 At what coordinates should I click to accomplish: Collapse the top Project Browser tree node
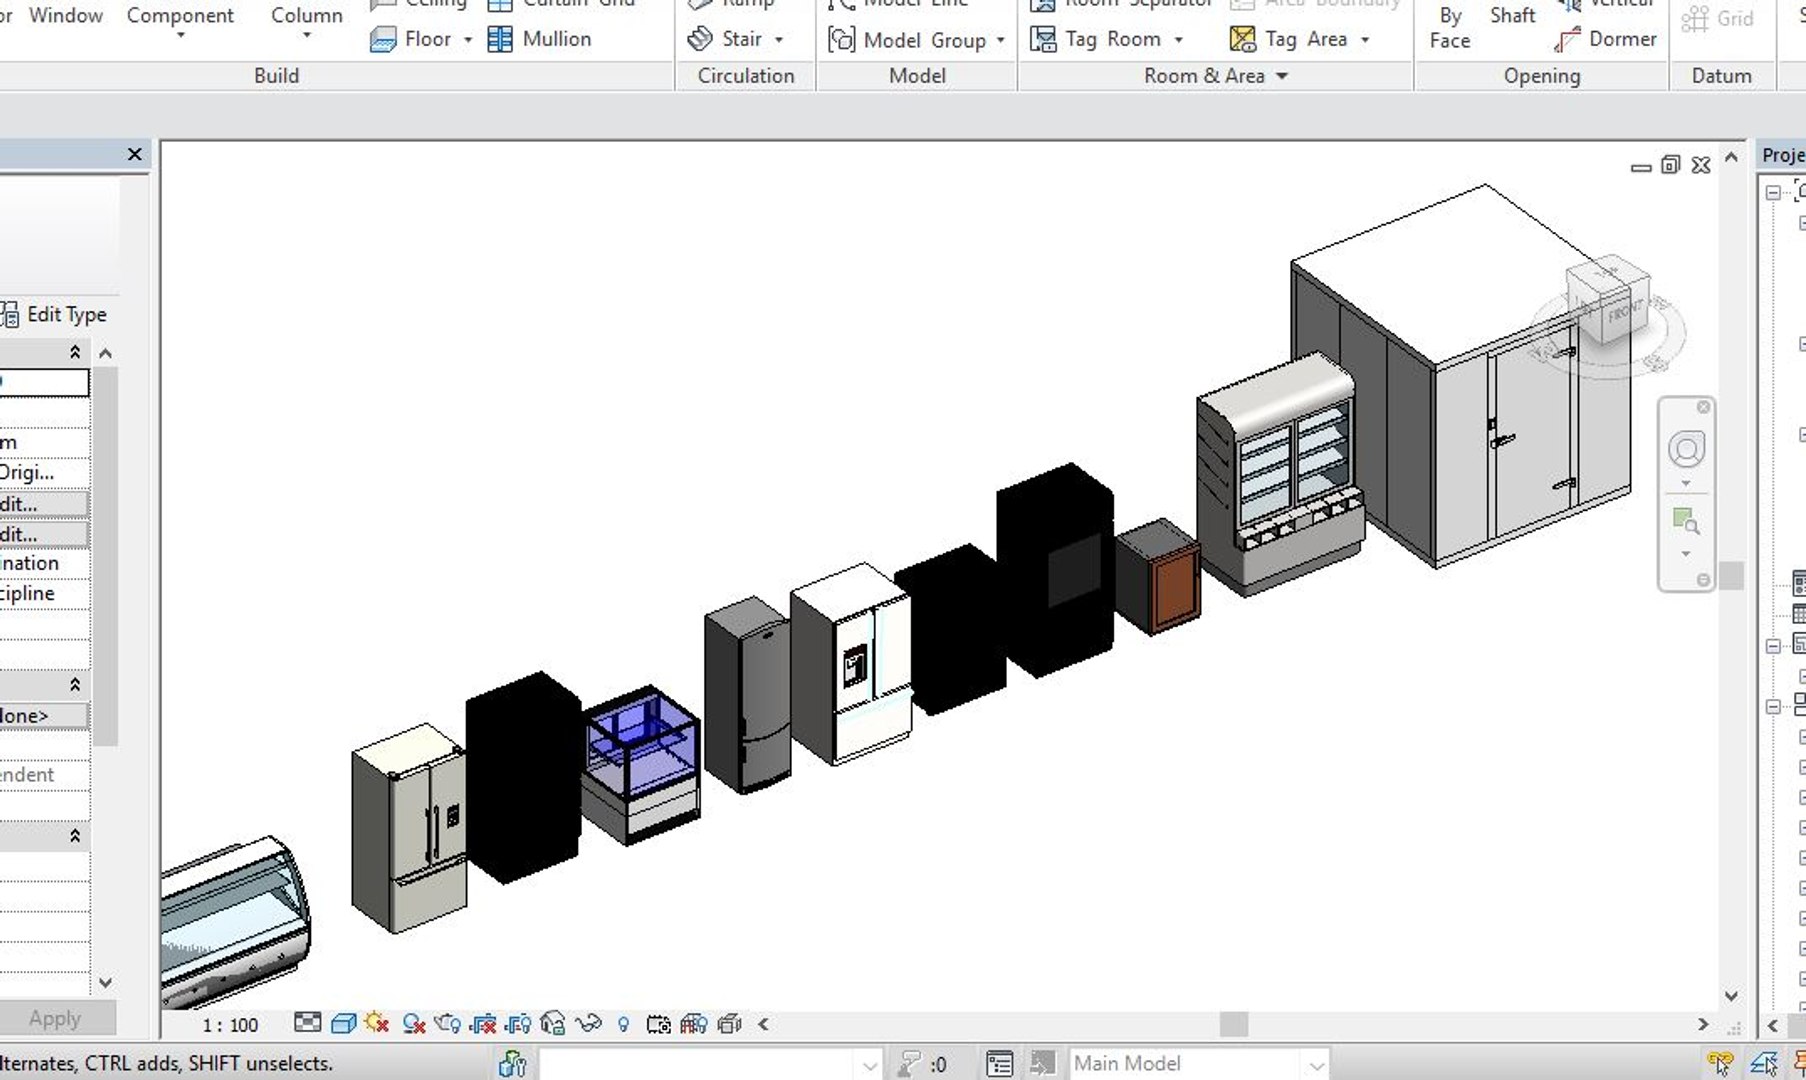coord(1773,192)
